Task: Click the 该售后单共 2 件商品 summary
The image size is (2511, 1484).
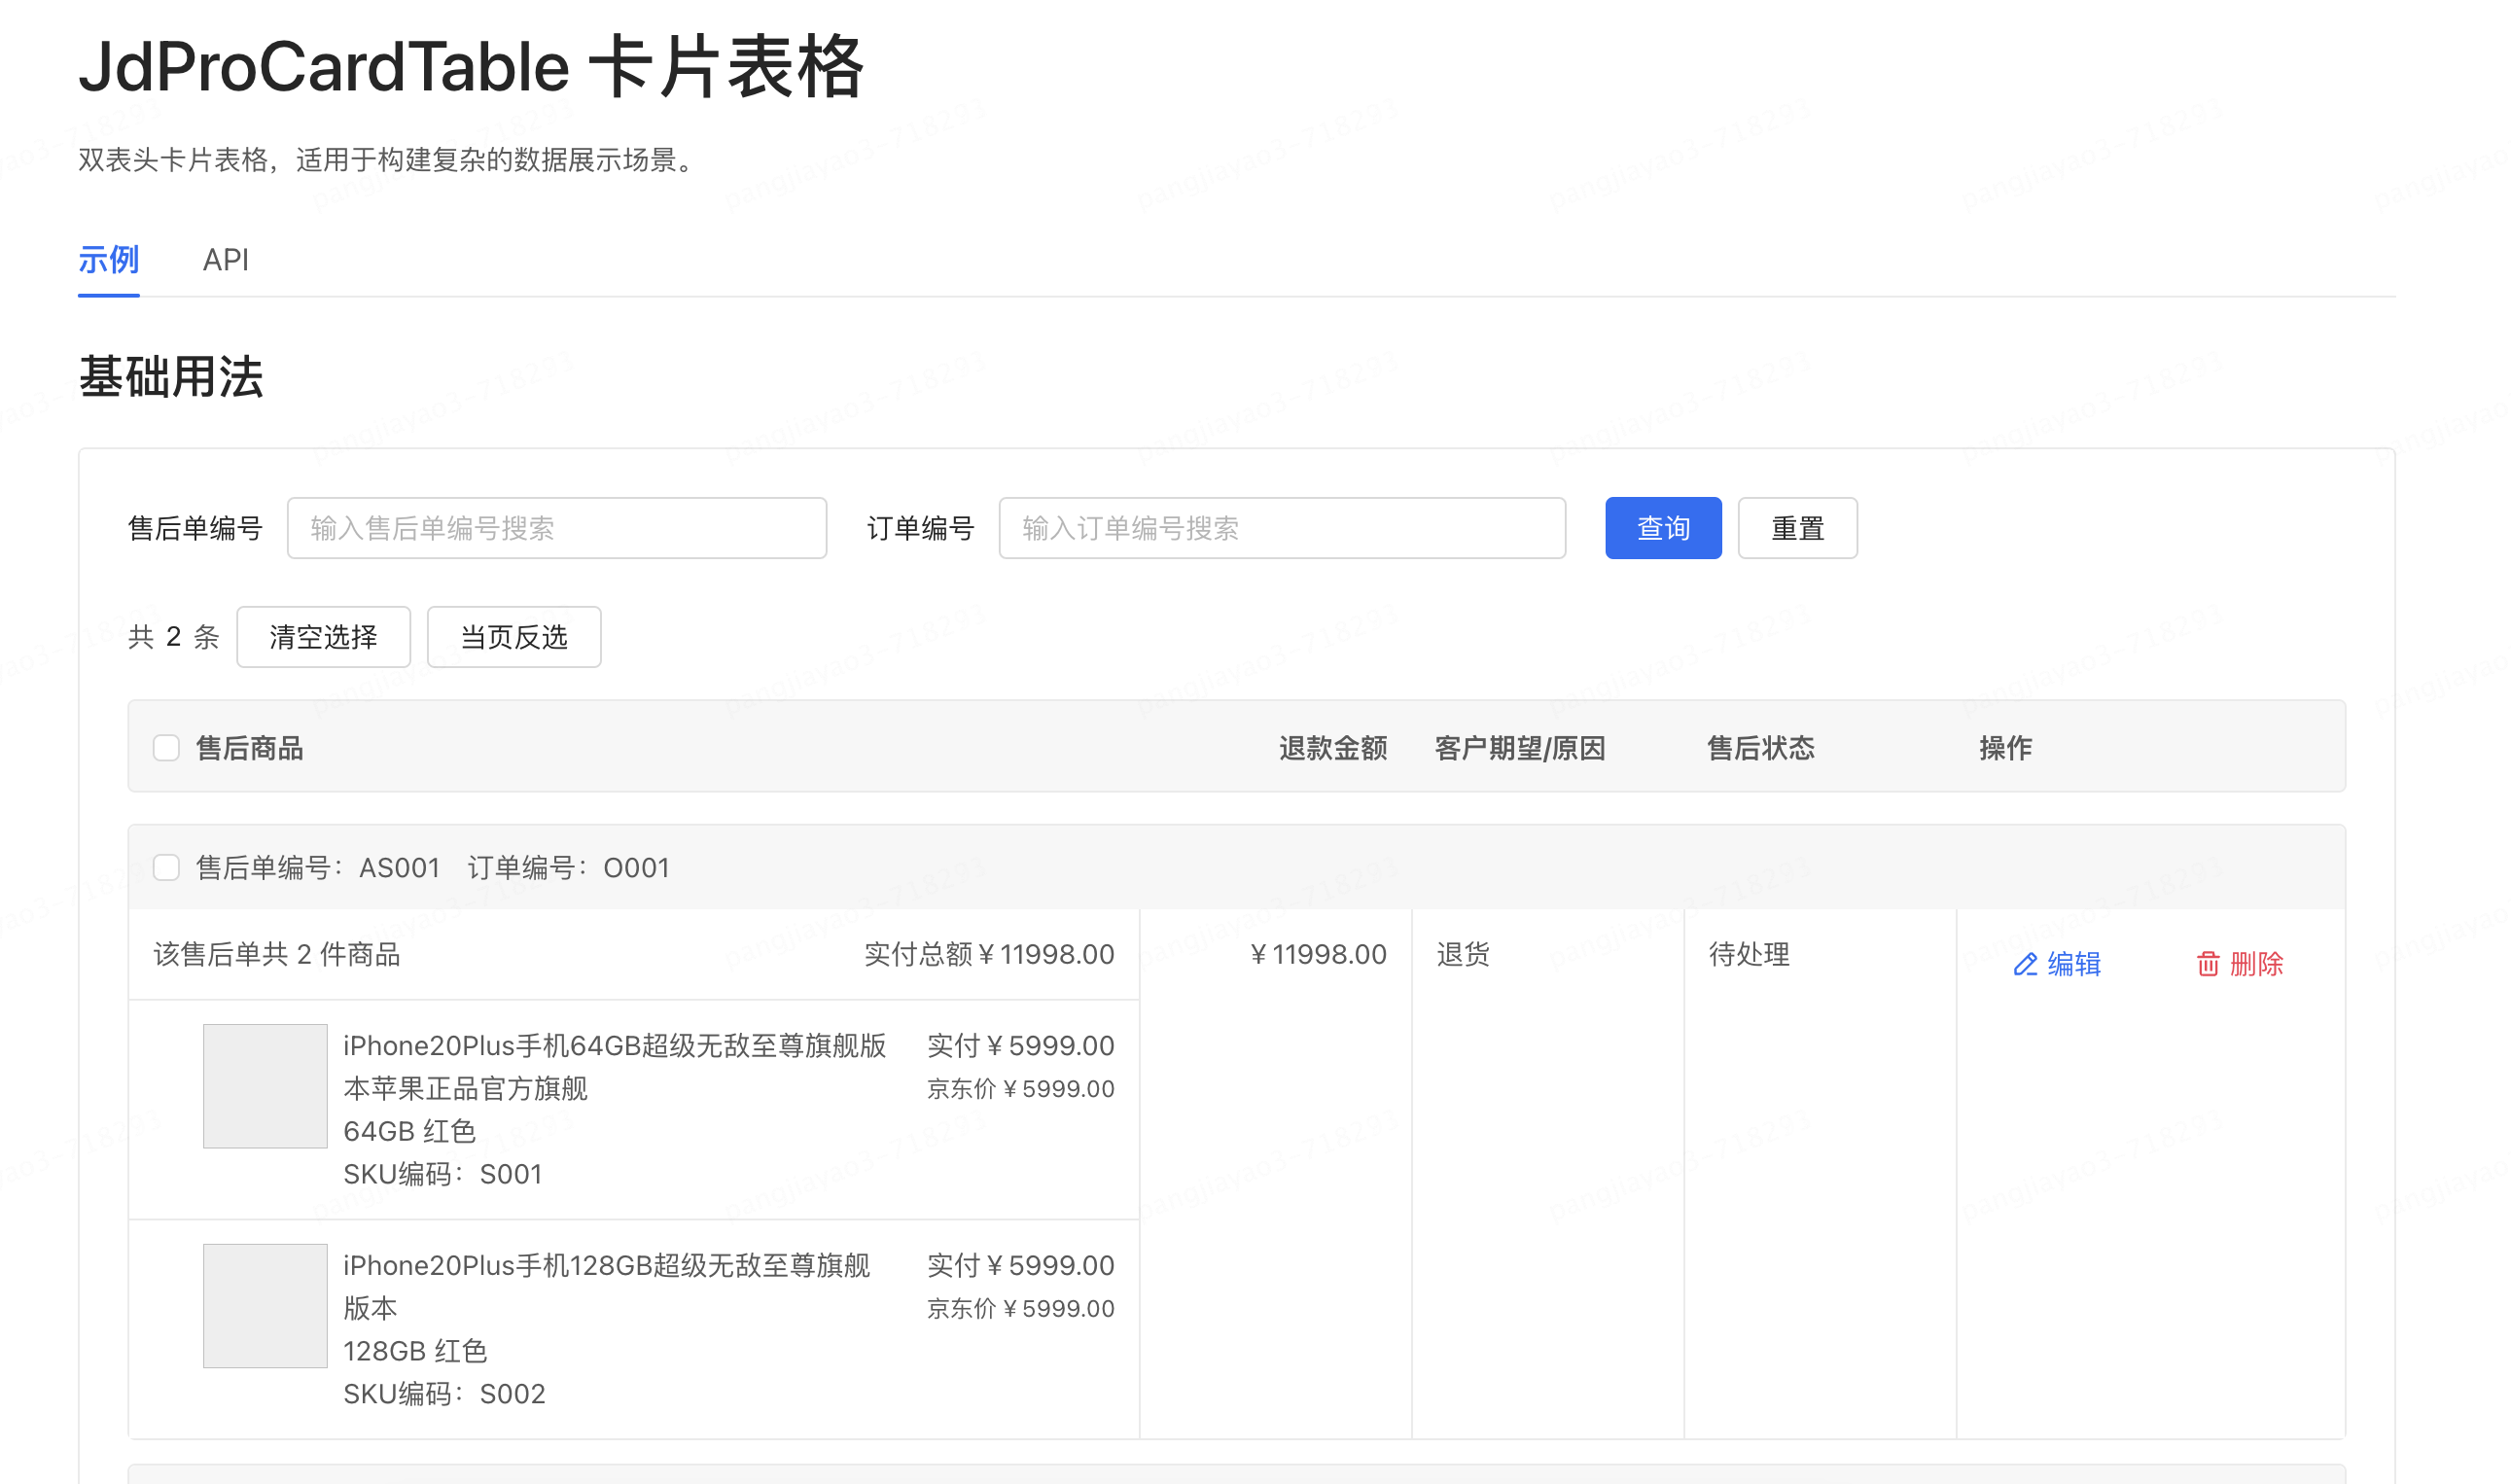Action: tap(277, 954)
